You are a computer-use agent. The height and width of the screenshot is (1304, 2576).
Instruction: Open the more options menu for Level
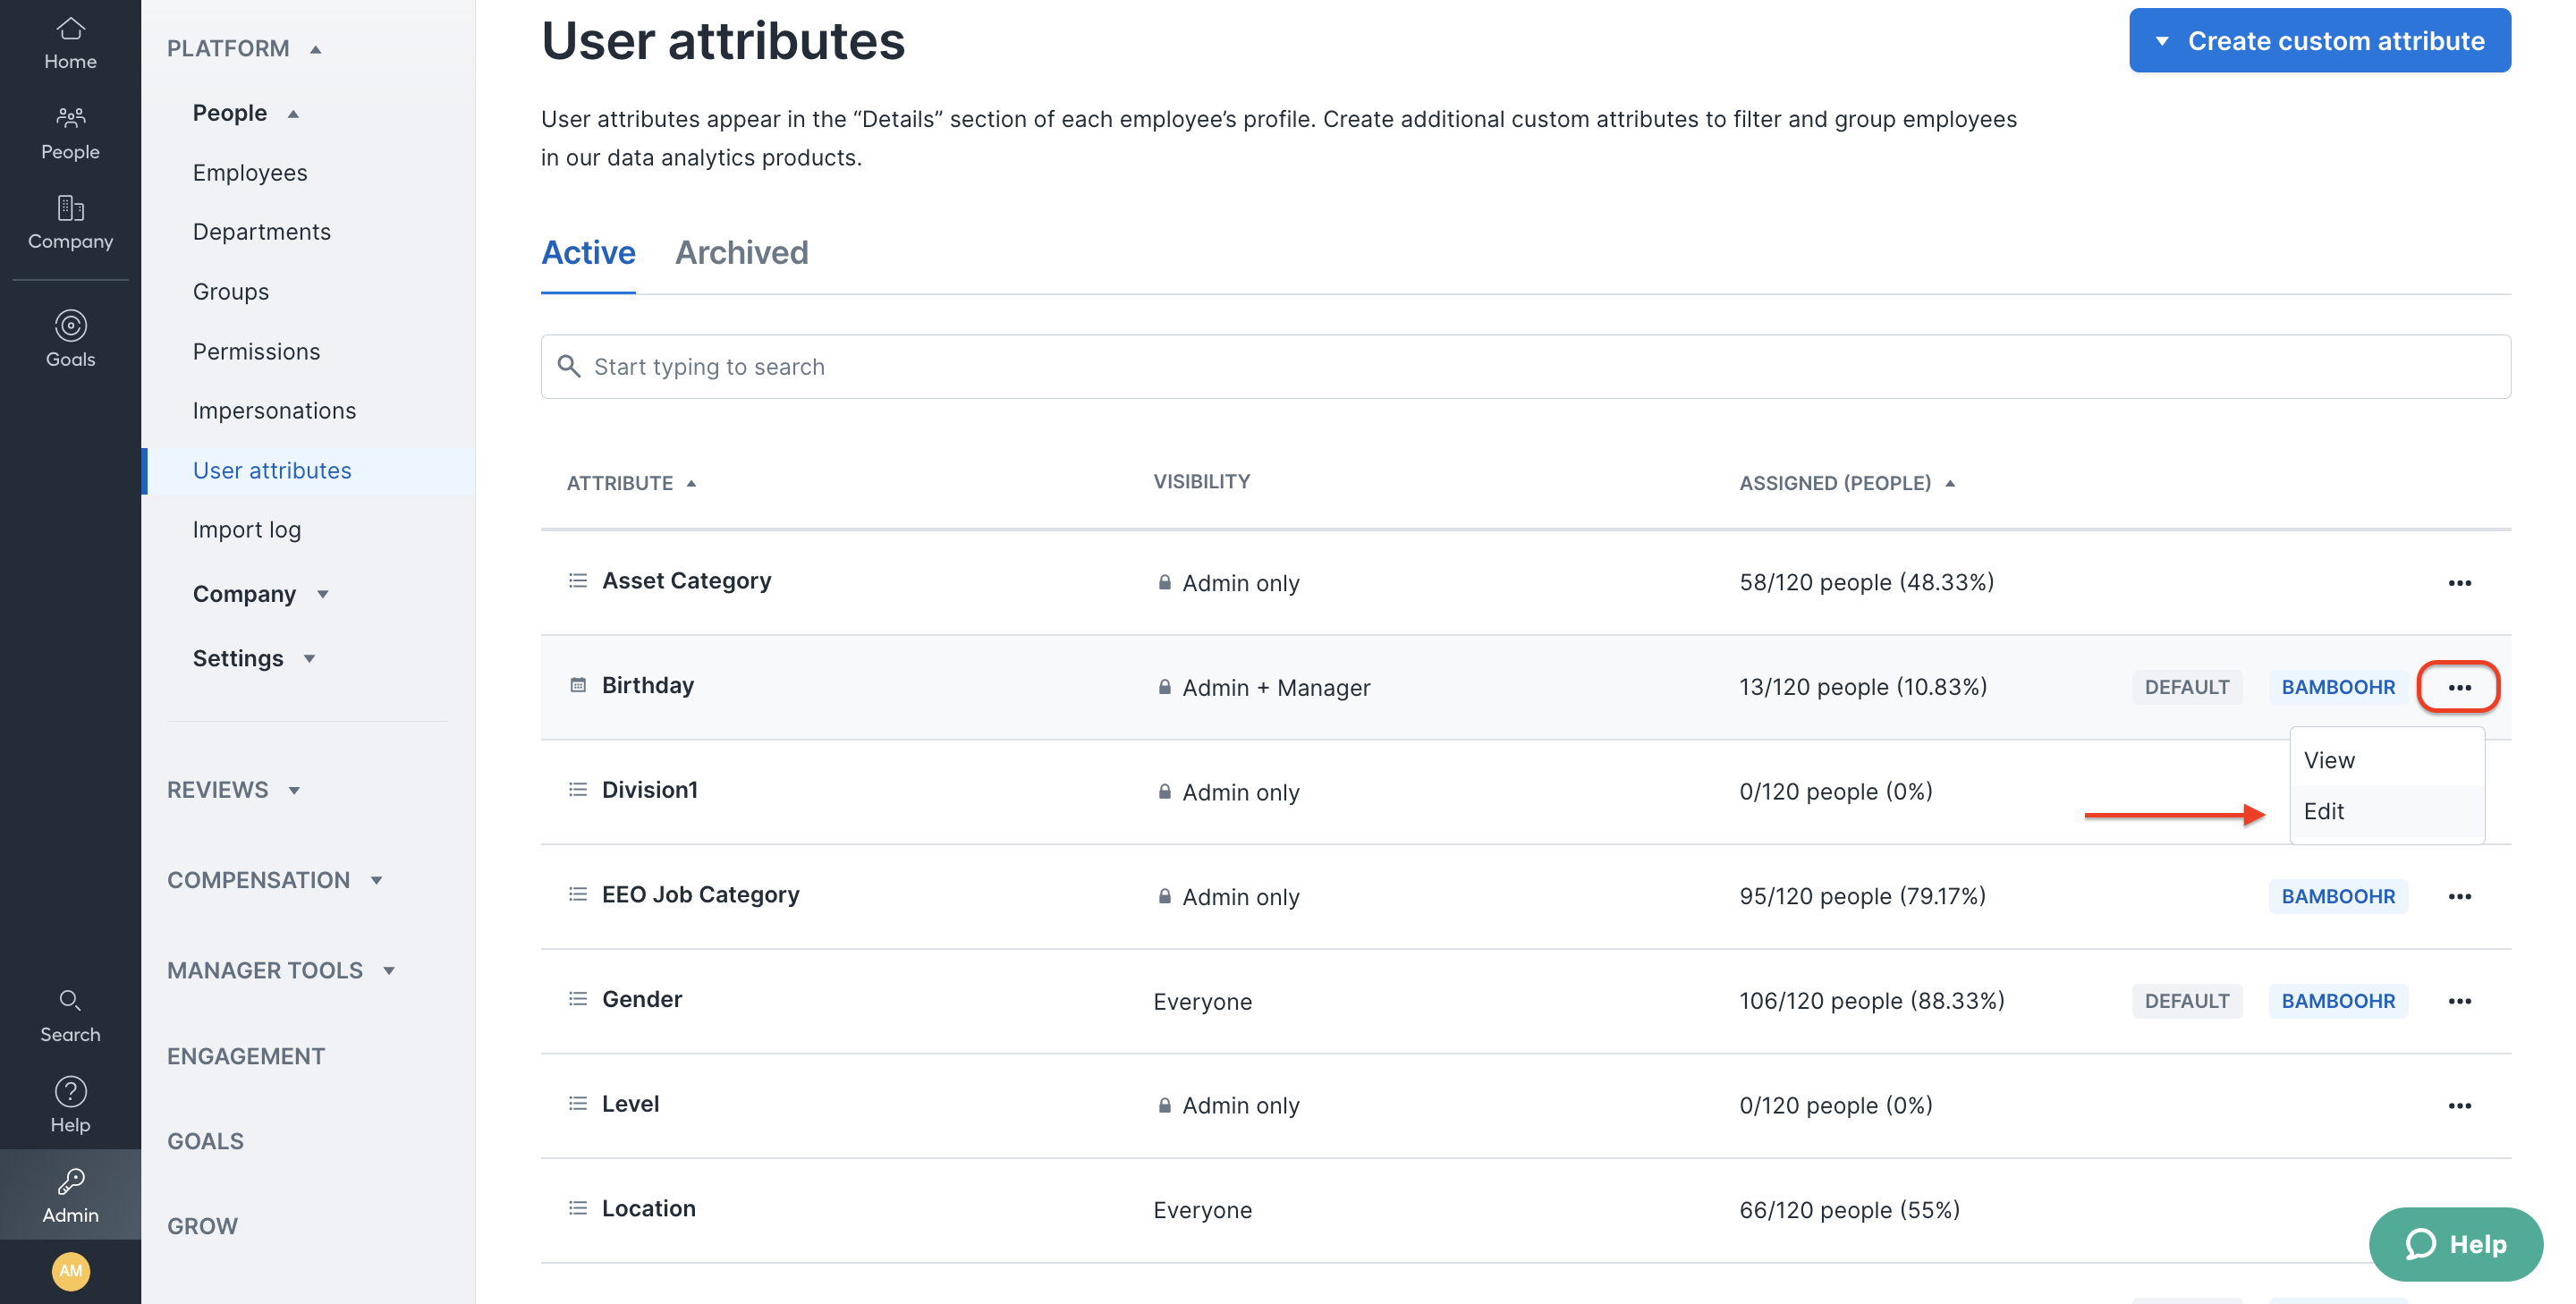2459,1106
